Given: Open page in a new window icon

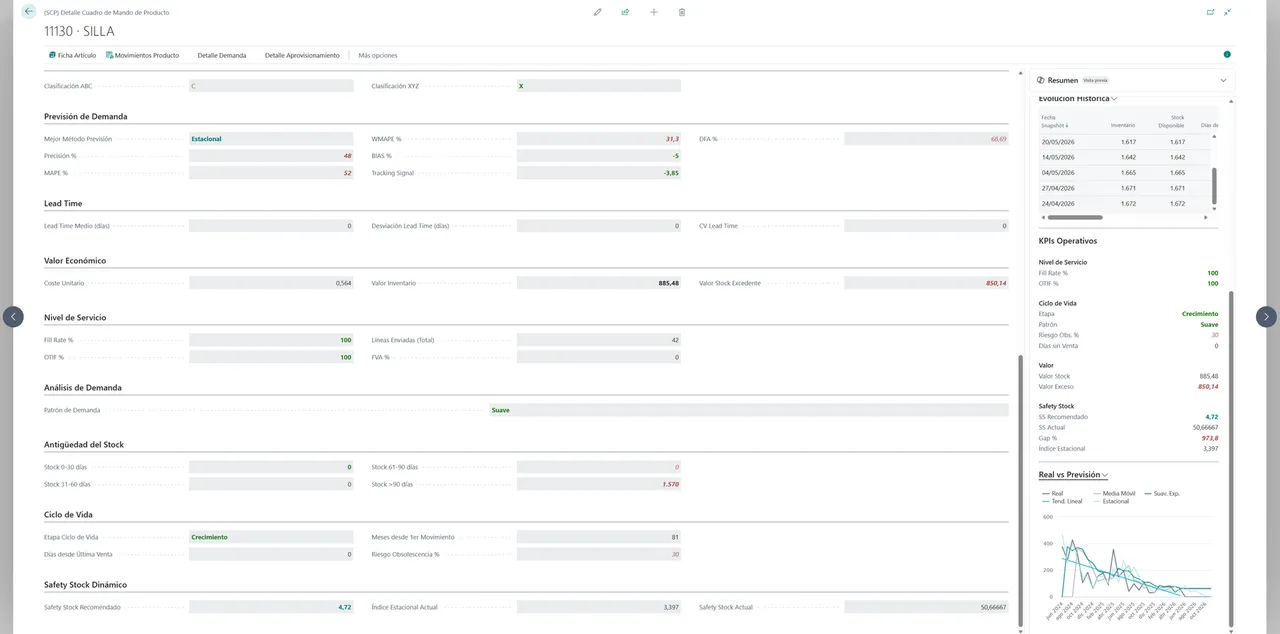Looking at the screenshot, I should pos(1210,12).
